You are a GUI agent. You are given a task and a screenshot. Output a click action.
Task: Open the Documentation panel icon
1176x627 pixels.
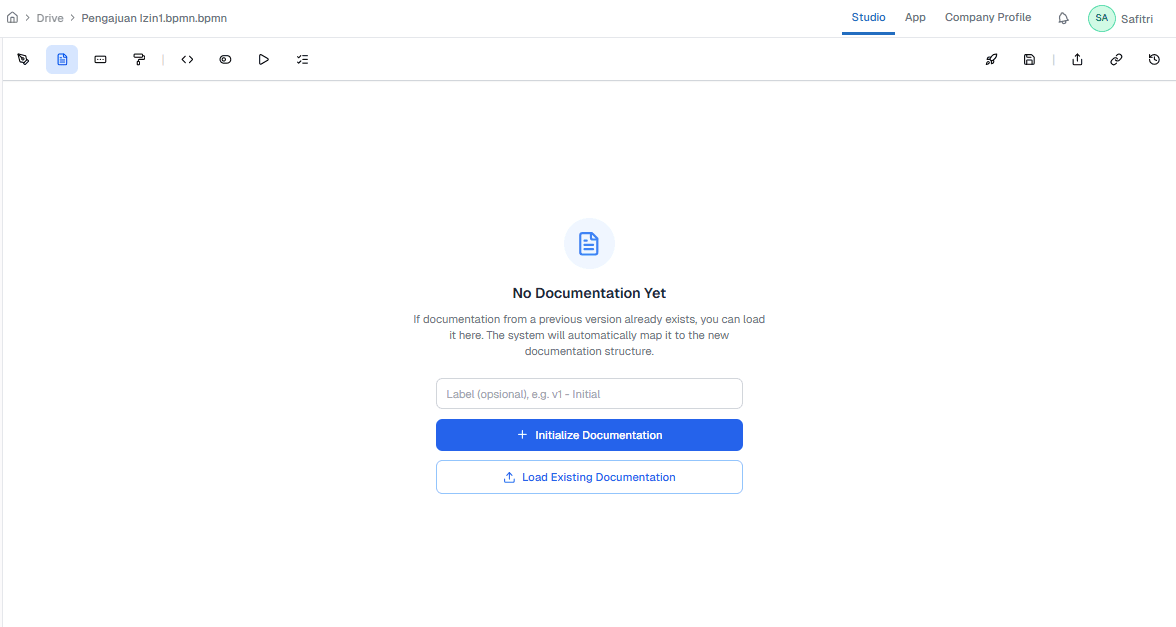[61, 59]
